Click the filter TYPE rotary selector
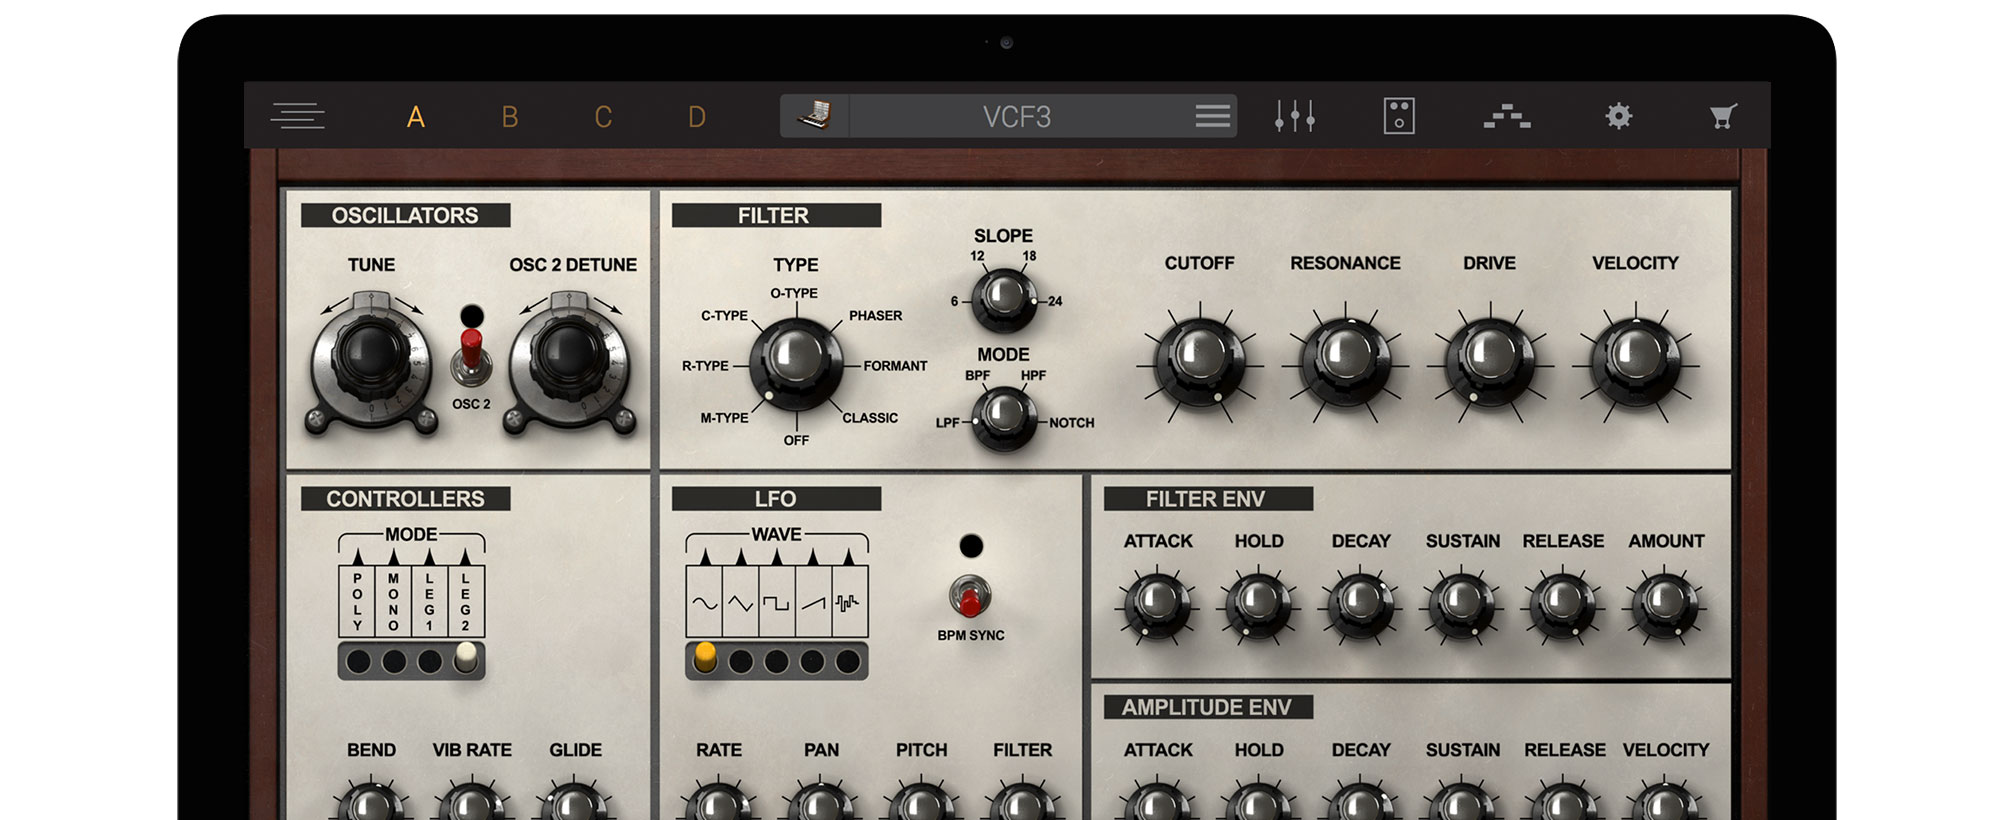 pyautogui.click(x=796, y=365)
